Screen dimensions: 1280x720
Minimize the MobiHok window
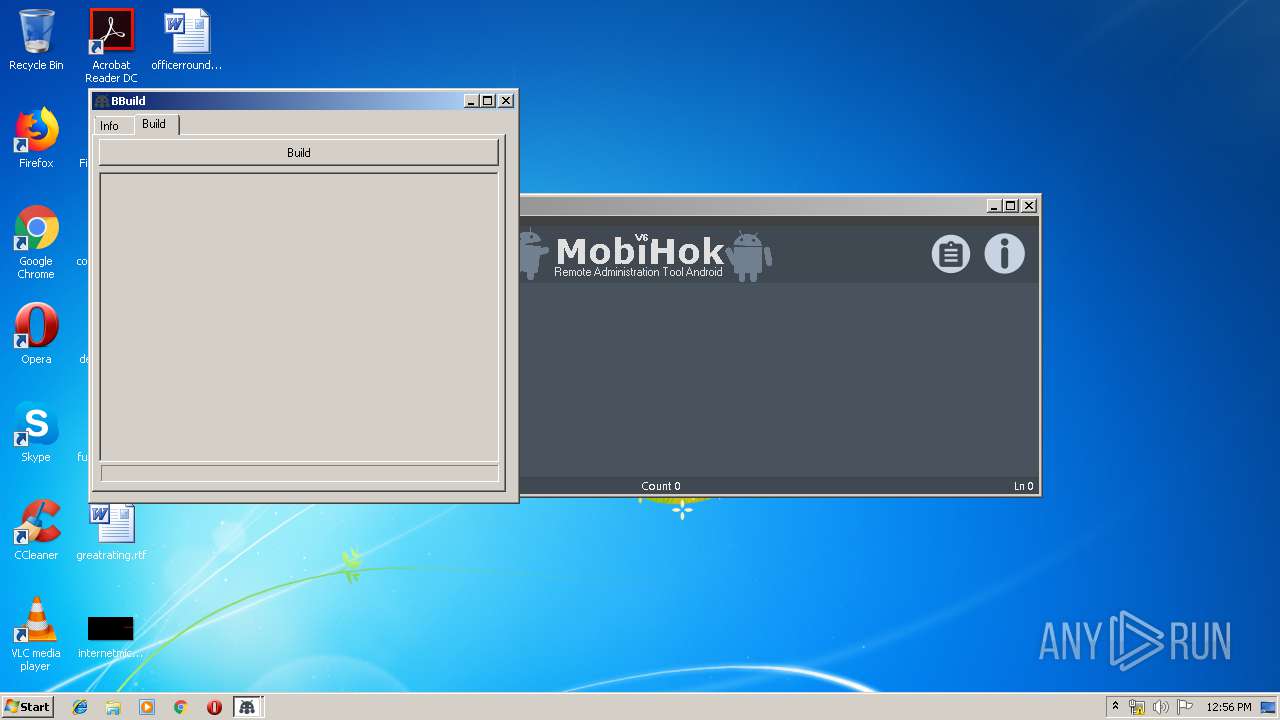[x=994, y=206]
